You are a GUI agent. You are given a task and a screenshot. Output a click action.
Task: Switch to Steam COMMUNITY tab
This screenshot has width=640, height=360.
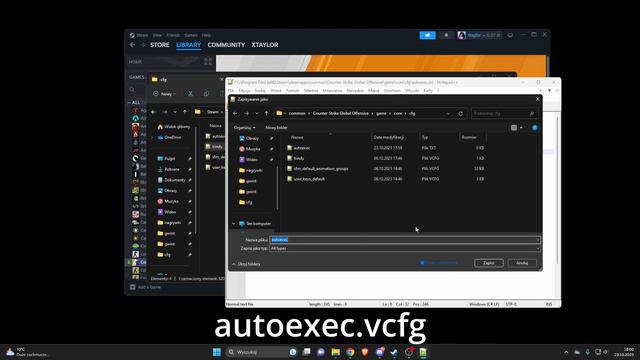pyautogui.click(x=226, y=45)
